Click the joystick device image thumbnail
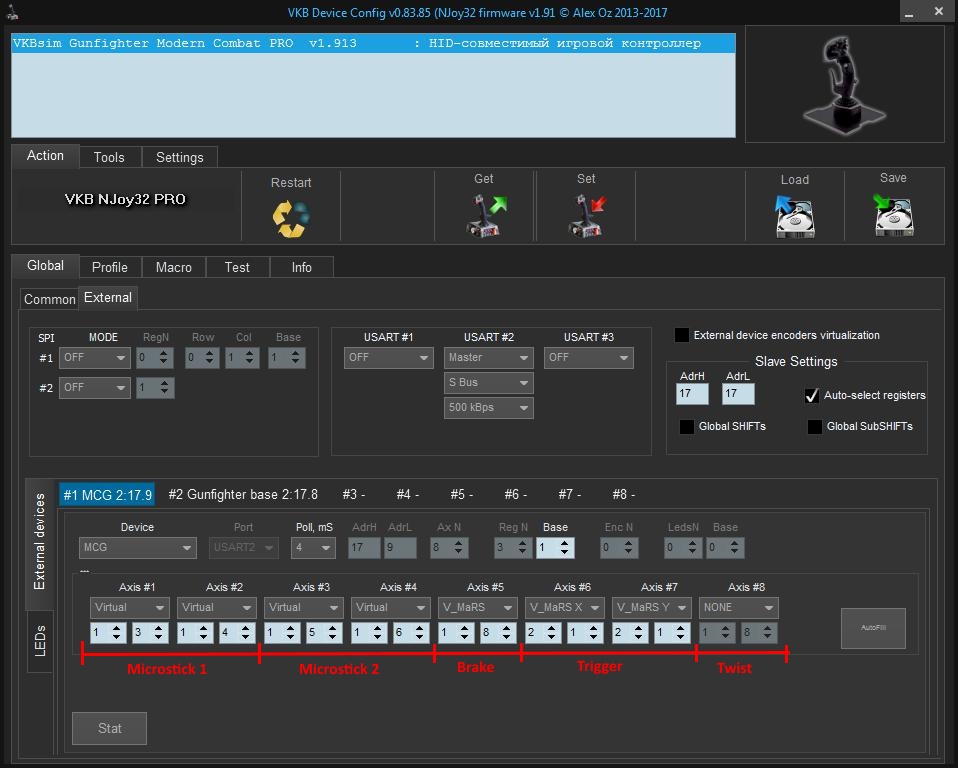Image resolution: width=958 pixels, height=768 pixels. click(844, 85)
